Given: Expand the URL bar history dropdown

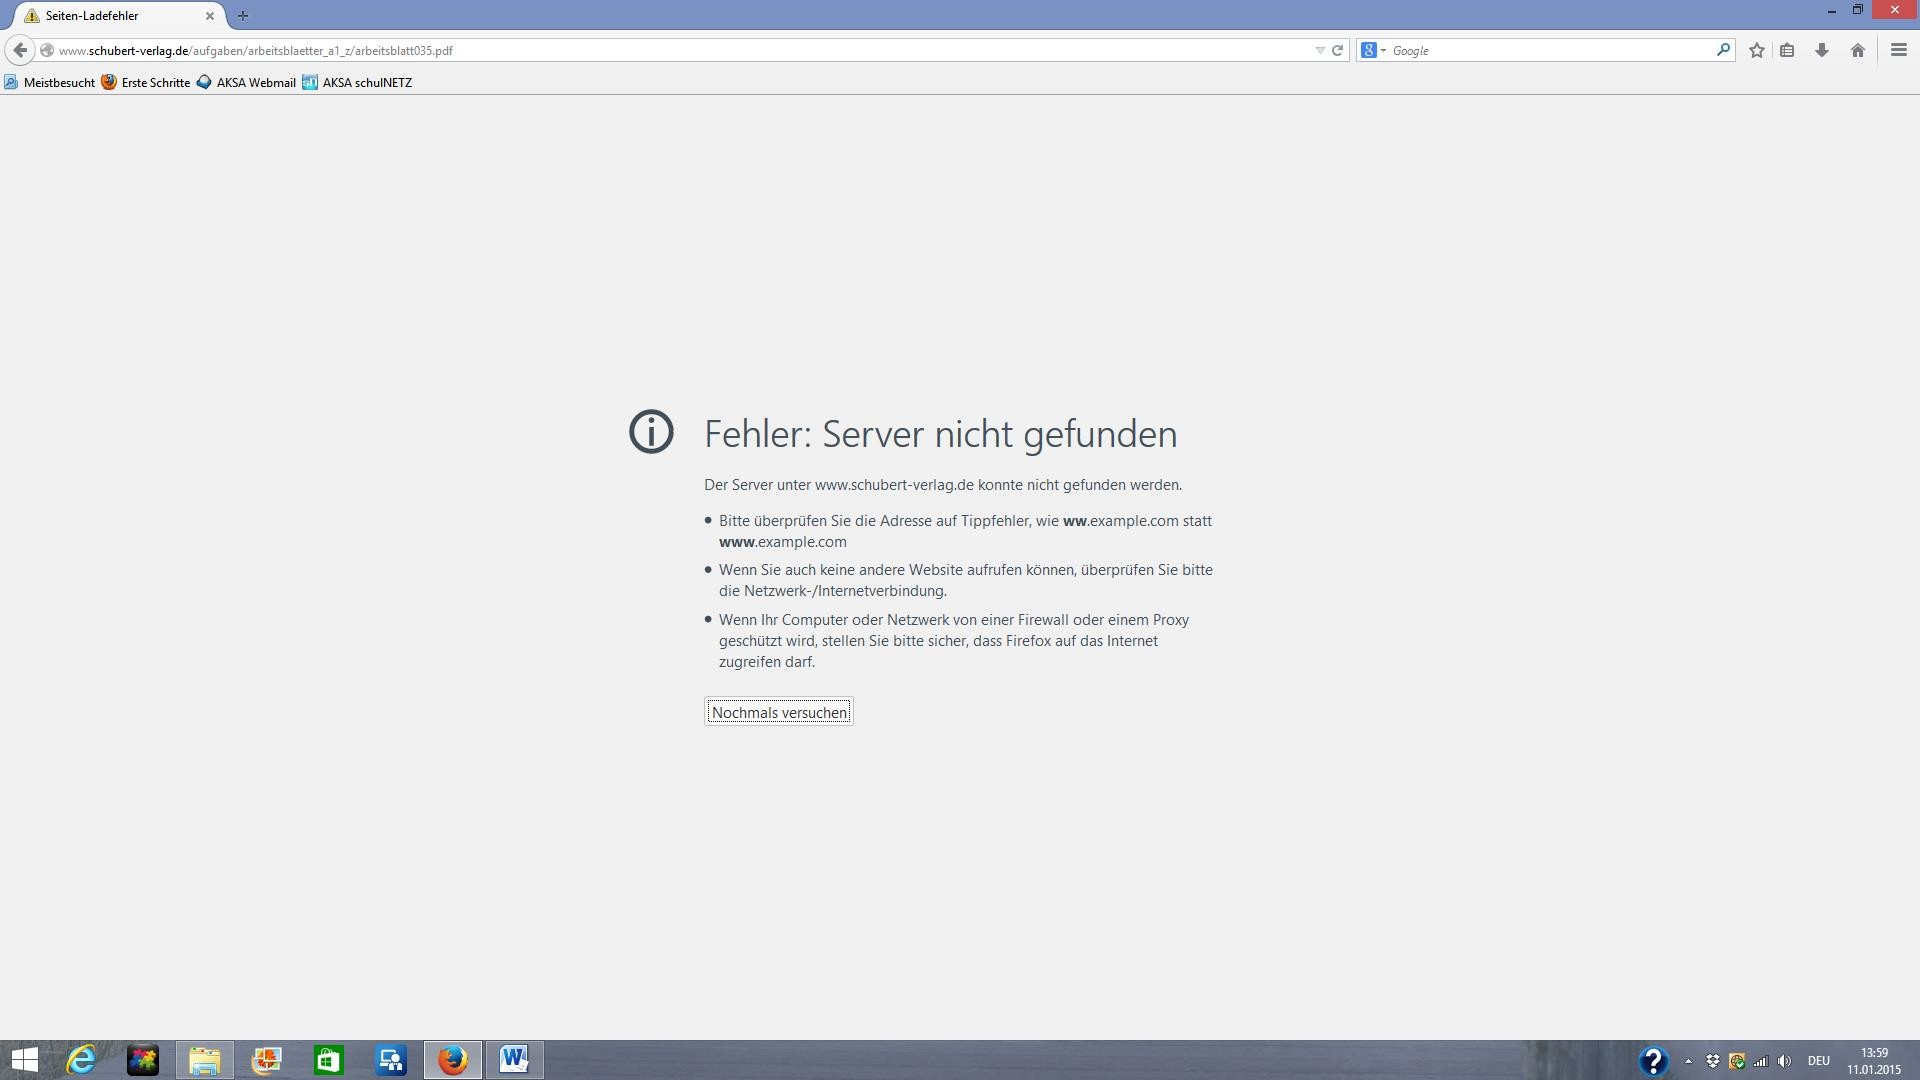Looking at the screenshot, I should click(1319, 50).
